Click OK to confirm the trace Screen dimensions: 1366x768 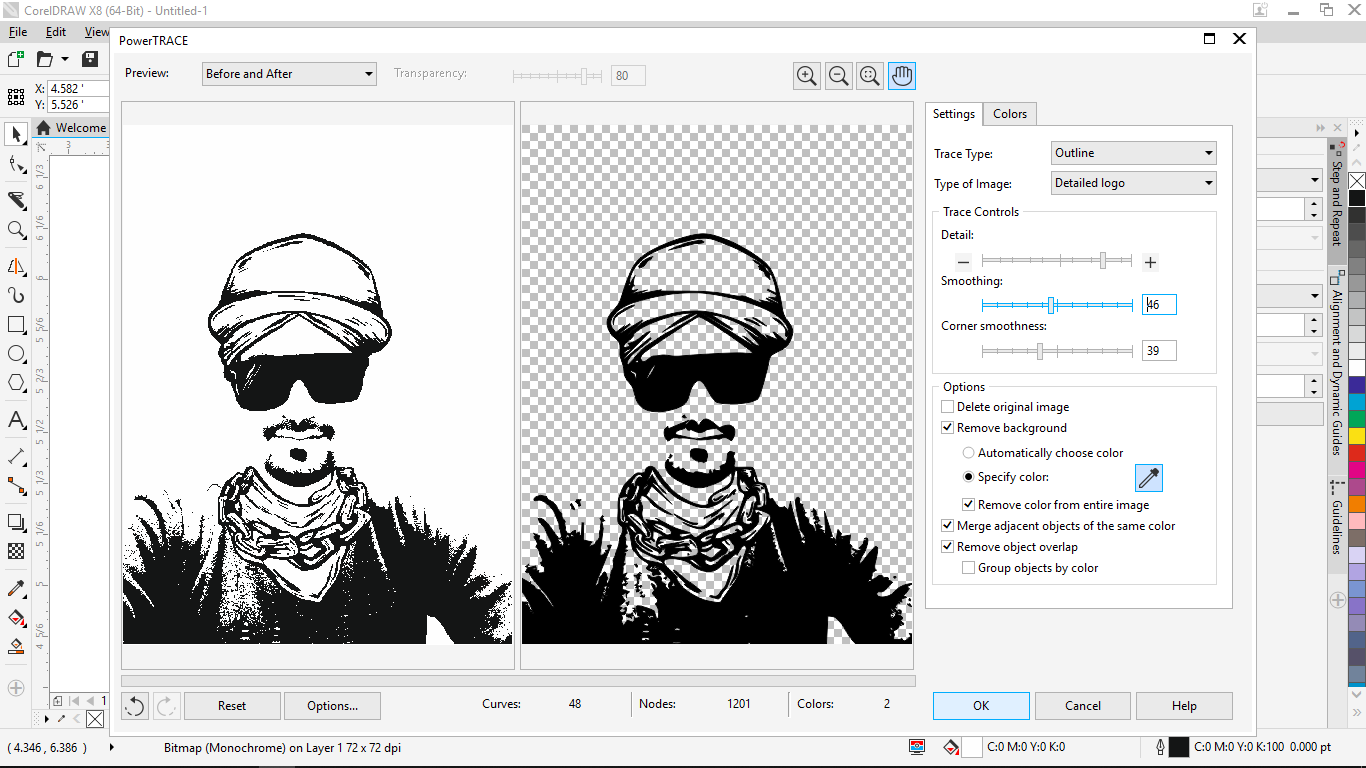pyautogui.click(x=981, y=706)
